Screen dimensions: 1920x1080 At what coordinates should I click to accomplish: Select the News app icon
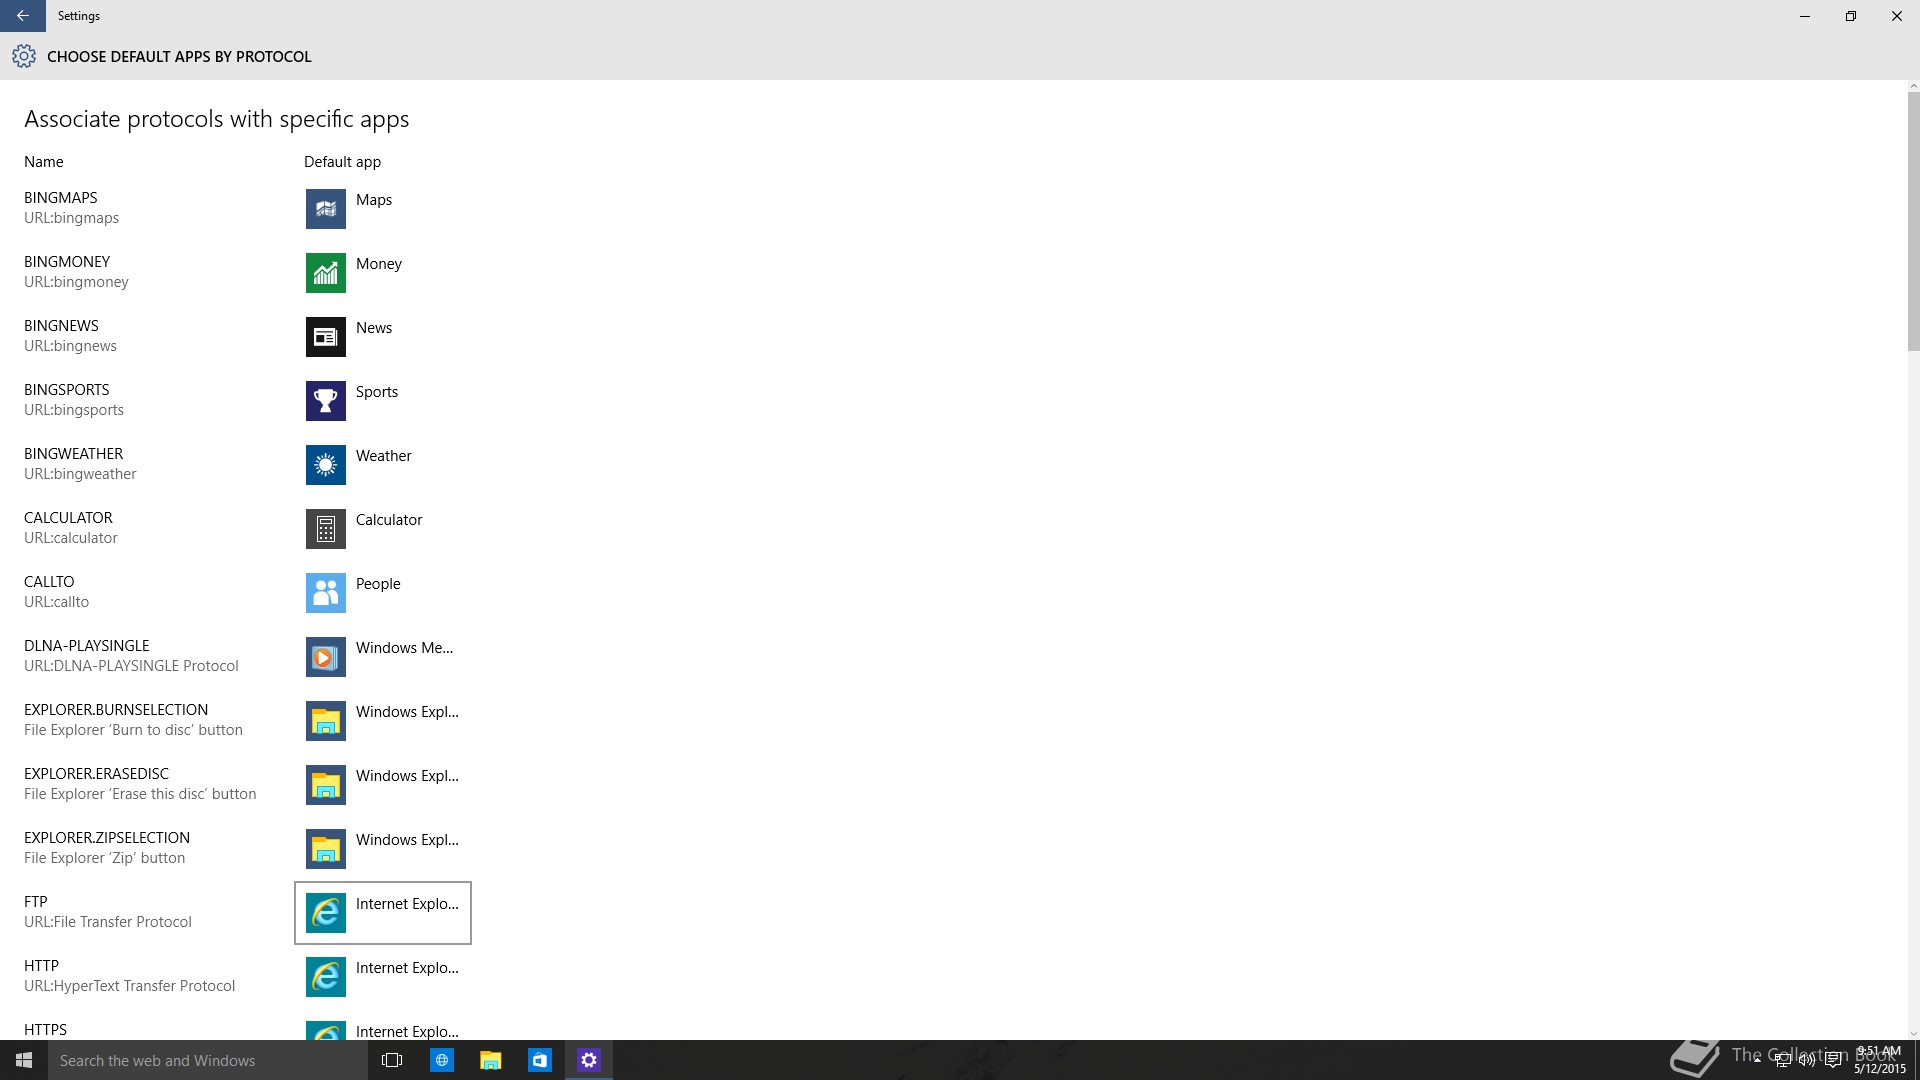[x=325, y=337]
